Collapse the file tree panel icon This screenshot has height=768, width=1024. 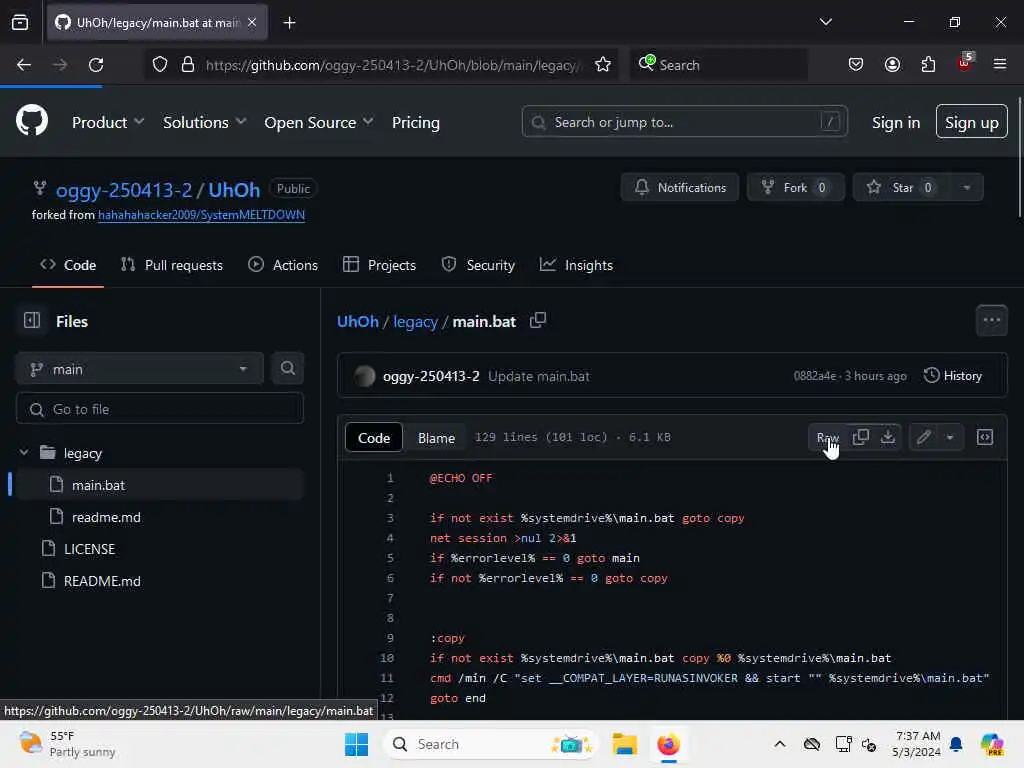[32, 321]
